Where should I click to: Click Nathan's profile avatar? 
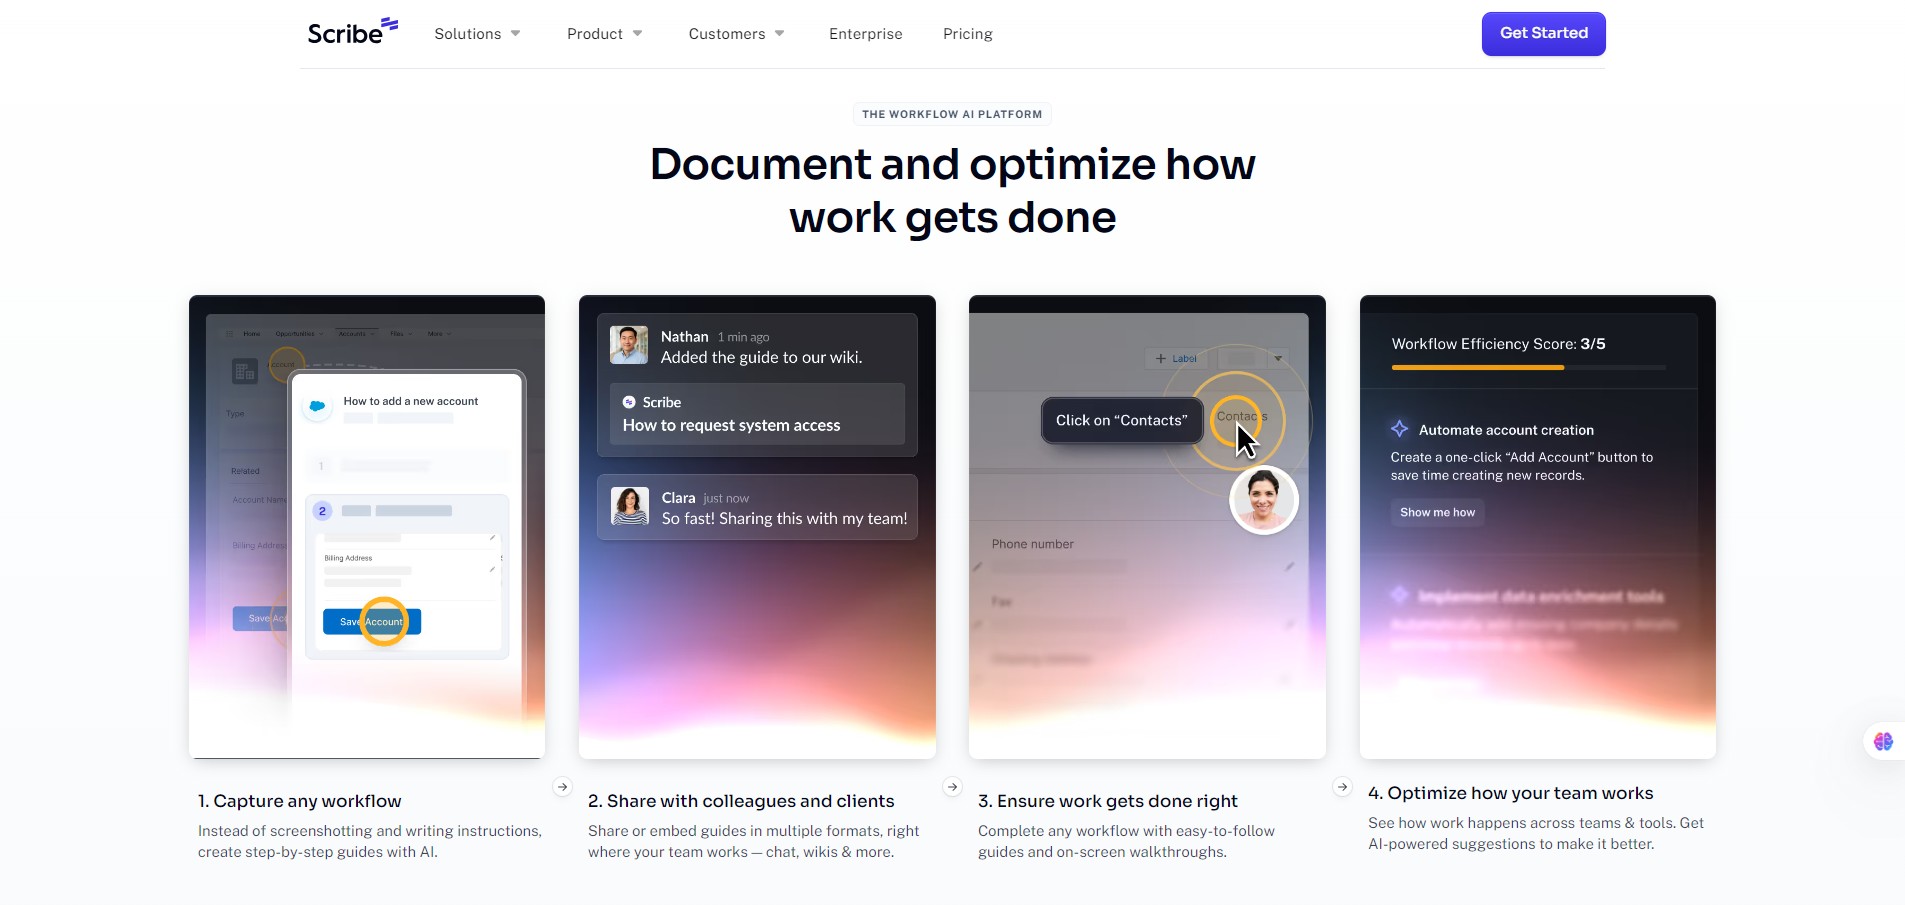coord(630,345)
